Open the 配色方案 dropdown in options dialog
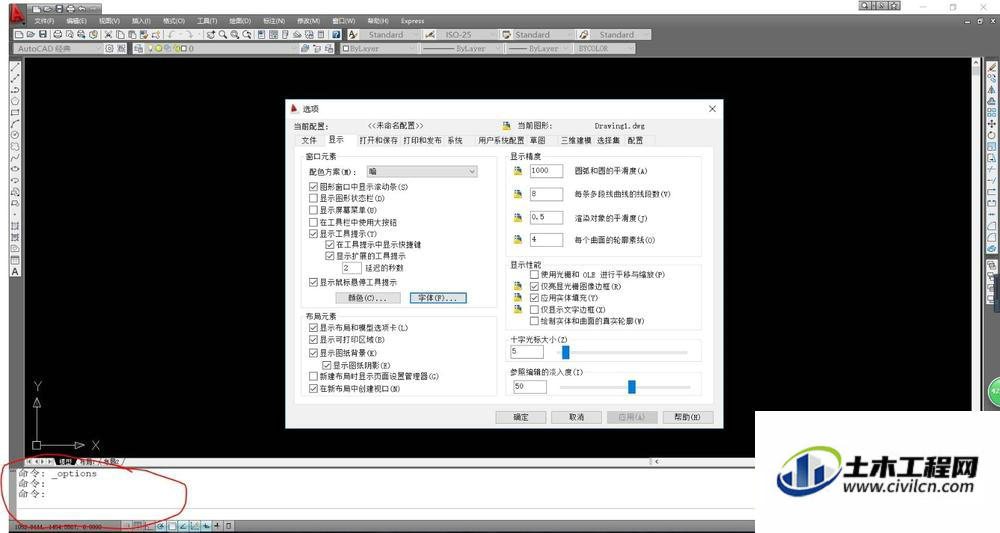 pos(422,172)
